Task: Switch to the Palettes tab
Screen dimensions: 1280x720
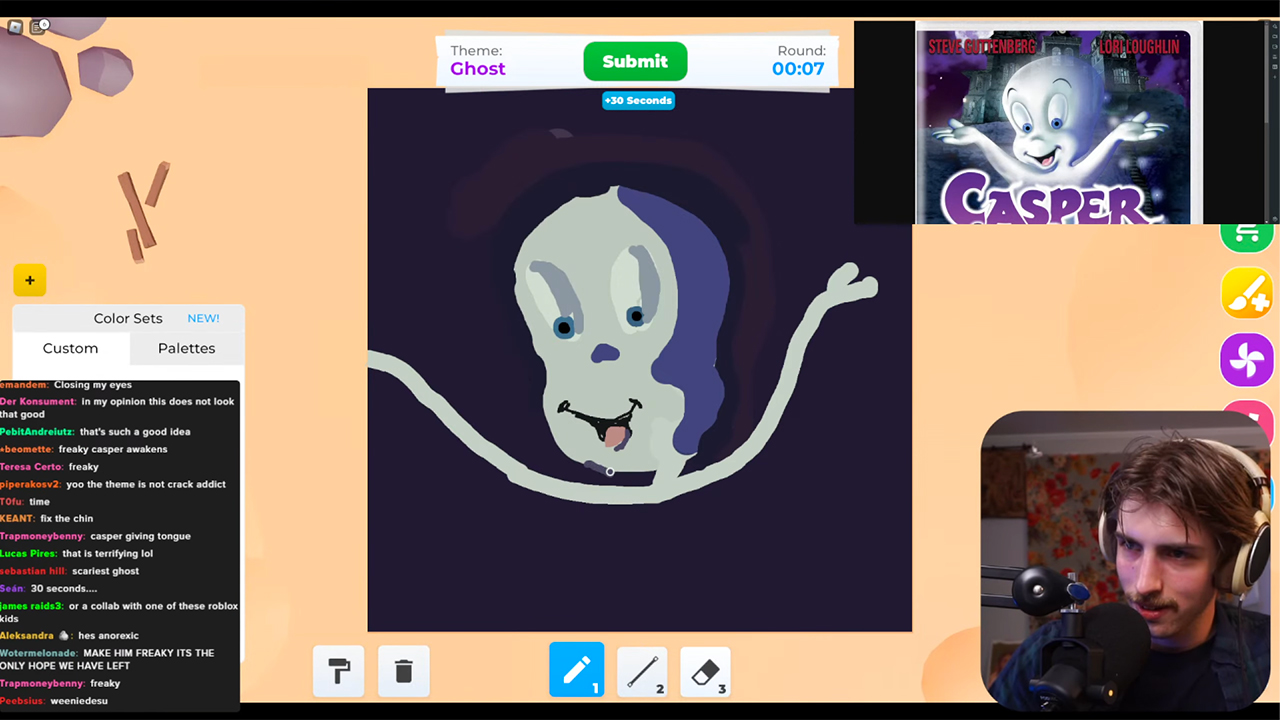Action: point(186,348)
